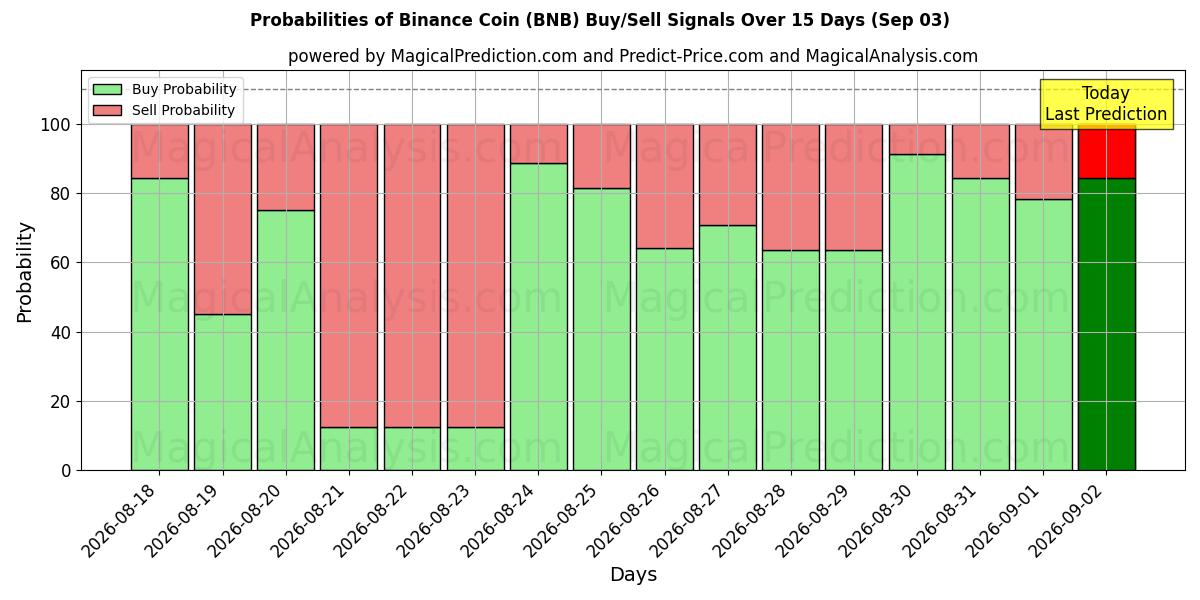Click the Buy Probability legend text
Image resolution: width=1200 pixels, height=600 pixels.
tap(184, 89)
